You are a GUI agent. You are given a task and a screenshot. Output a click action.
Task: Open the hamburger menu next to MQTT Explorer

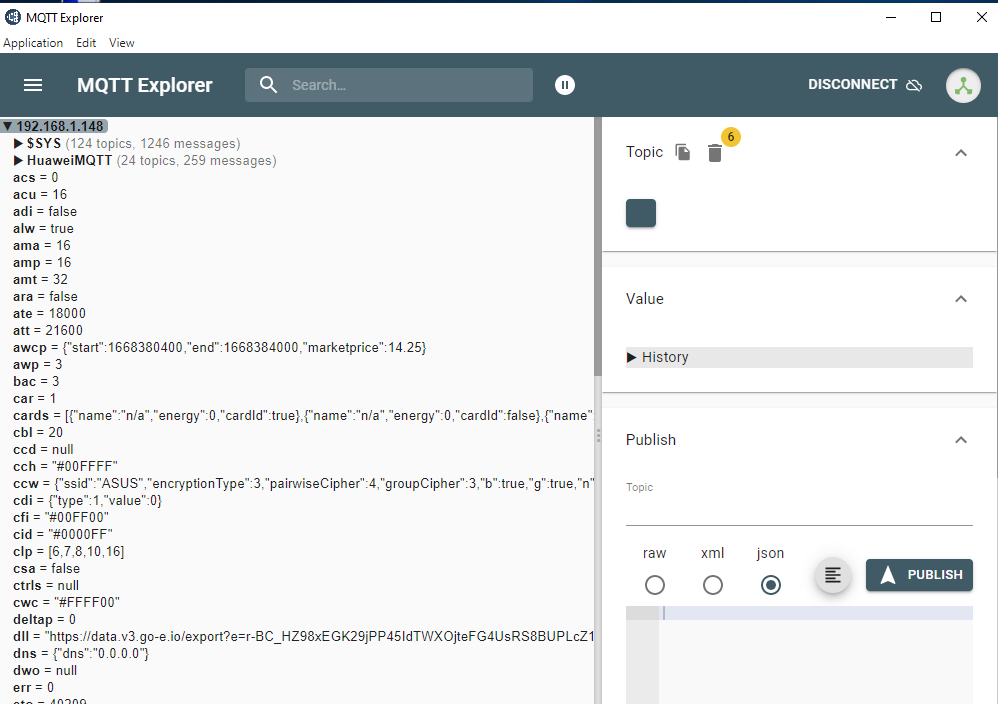[x=33, y=85]
